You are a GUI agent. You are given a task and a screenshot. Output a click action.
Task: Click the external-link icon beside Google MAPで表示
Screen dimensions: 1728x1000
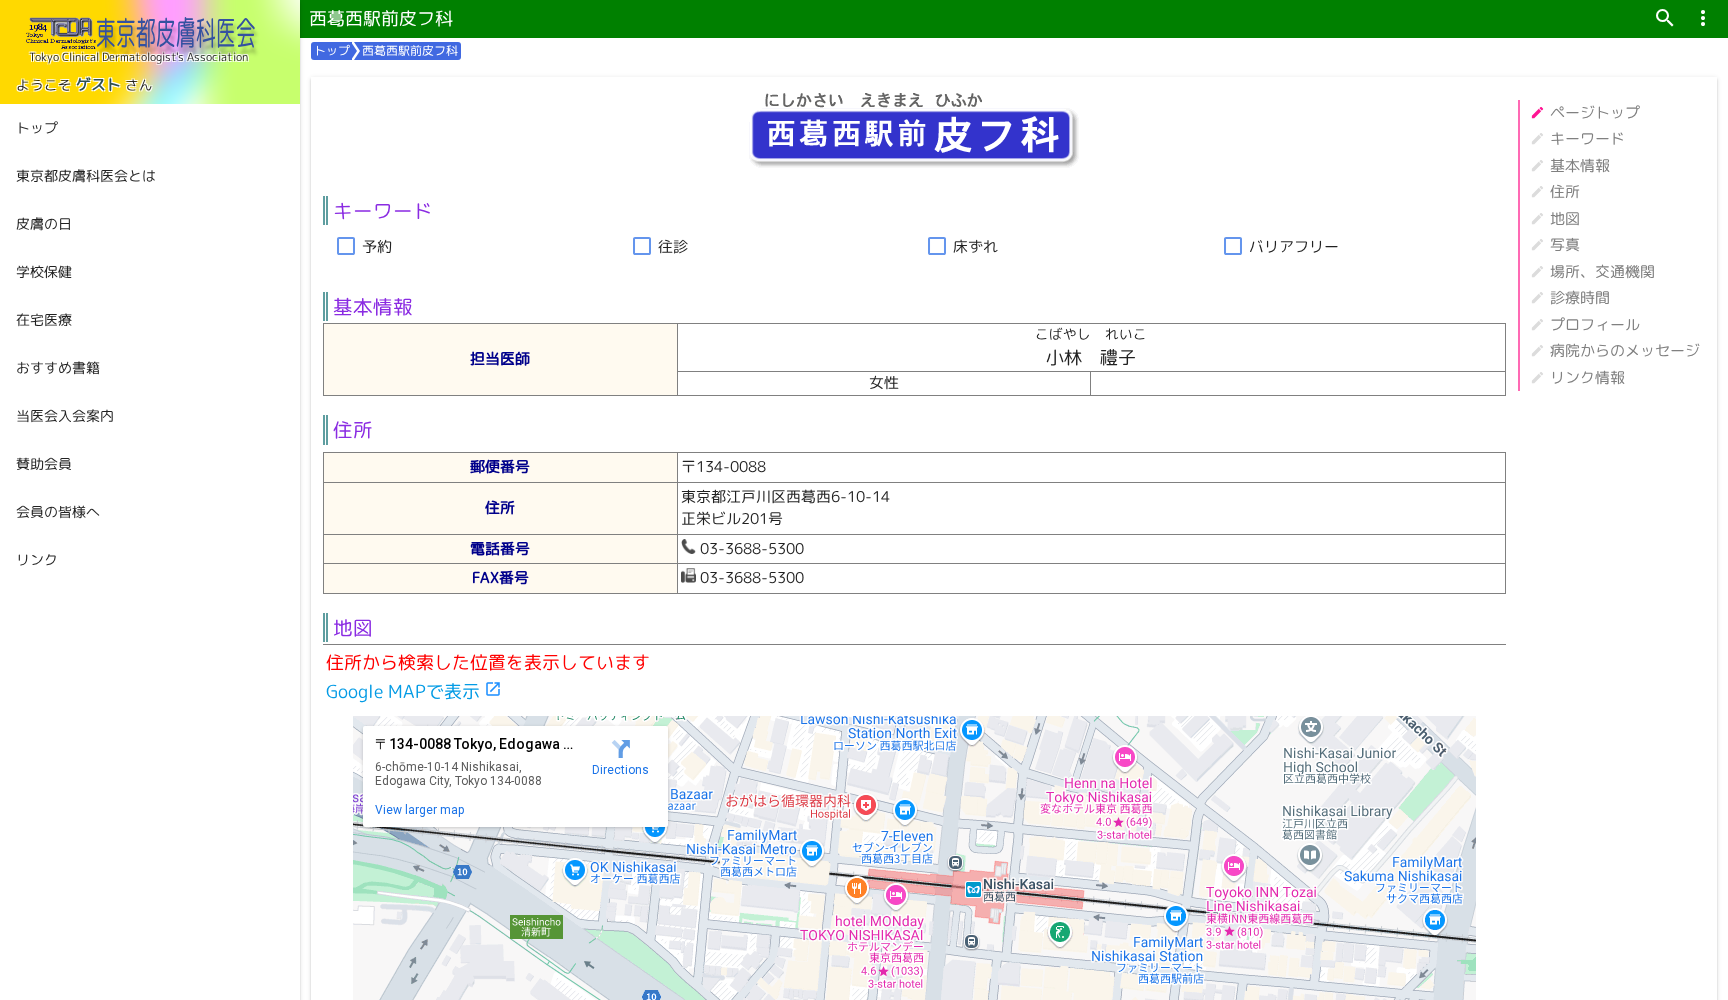coord(493,688)
